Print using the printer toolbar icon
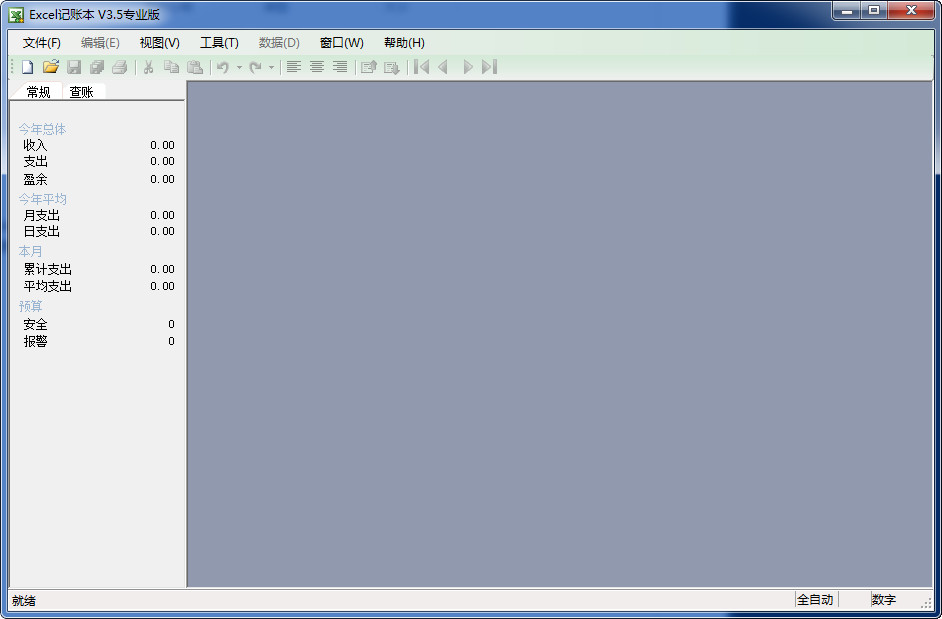Image resolution: width=942 pixels, height=619 pixels. tap(120, 67)
